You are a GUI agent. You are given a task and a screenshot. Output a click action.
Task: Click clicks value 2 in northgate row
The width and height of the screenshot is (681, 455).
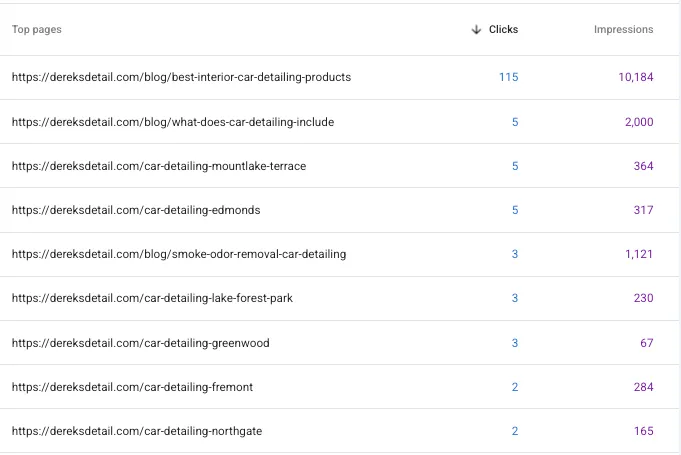[515, 431]
